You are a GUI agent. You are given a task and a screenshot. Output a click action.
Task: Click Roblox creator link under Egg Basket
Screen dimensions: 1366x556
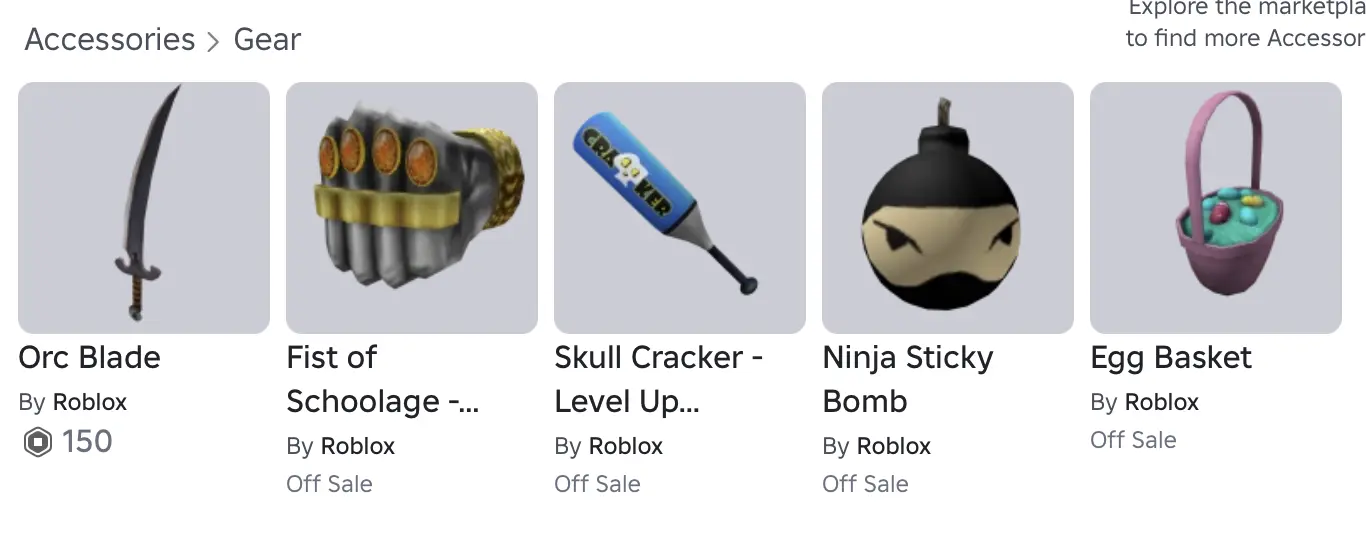(1162, 402)
